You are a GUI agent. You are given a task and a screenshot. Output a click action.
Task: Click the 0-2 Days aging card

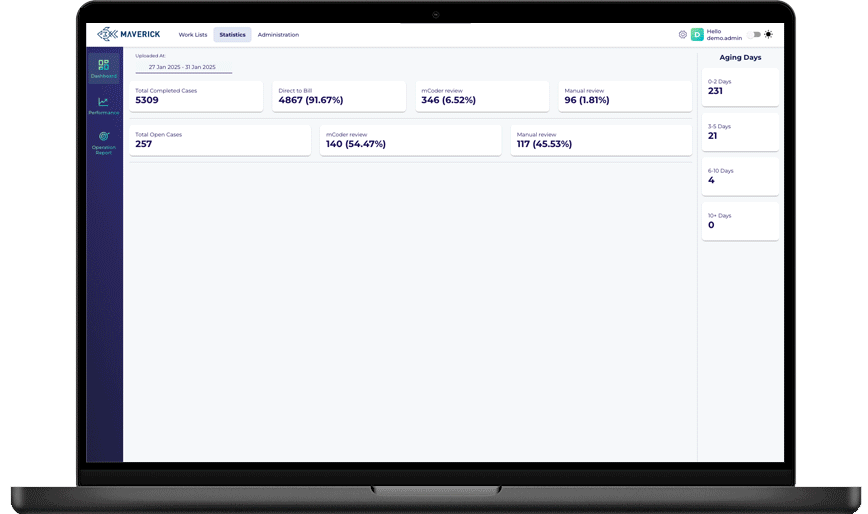[x=740, y=87]
